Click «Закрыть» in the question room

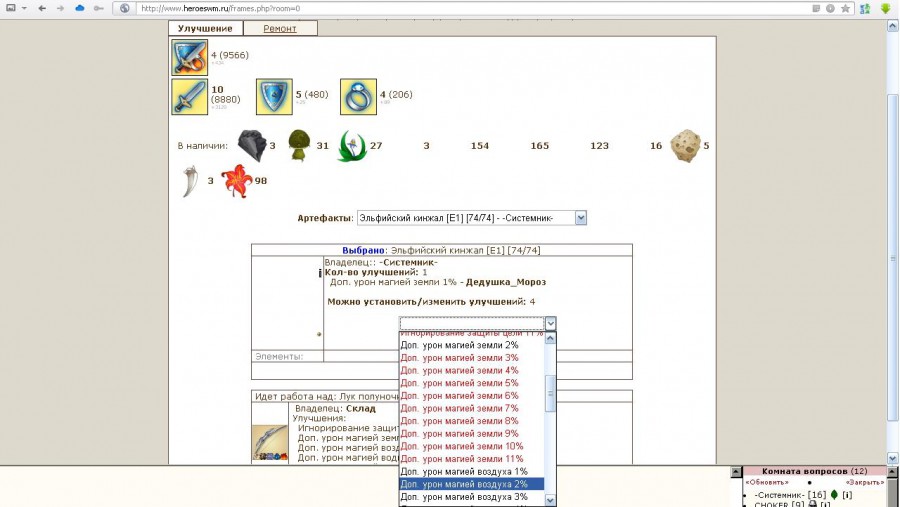864,482
